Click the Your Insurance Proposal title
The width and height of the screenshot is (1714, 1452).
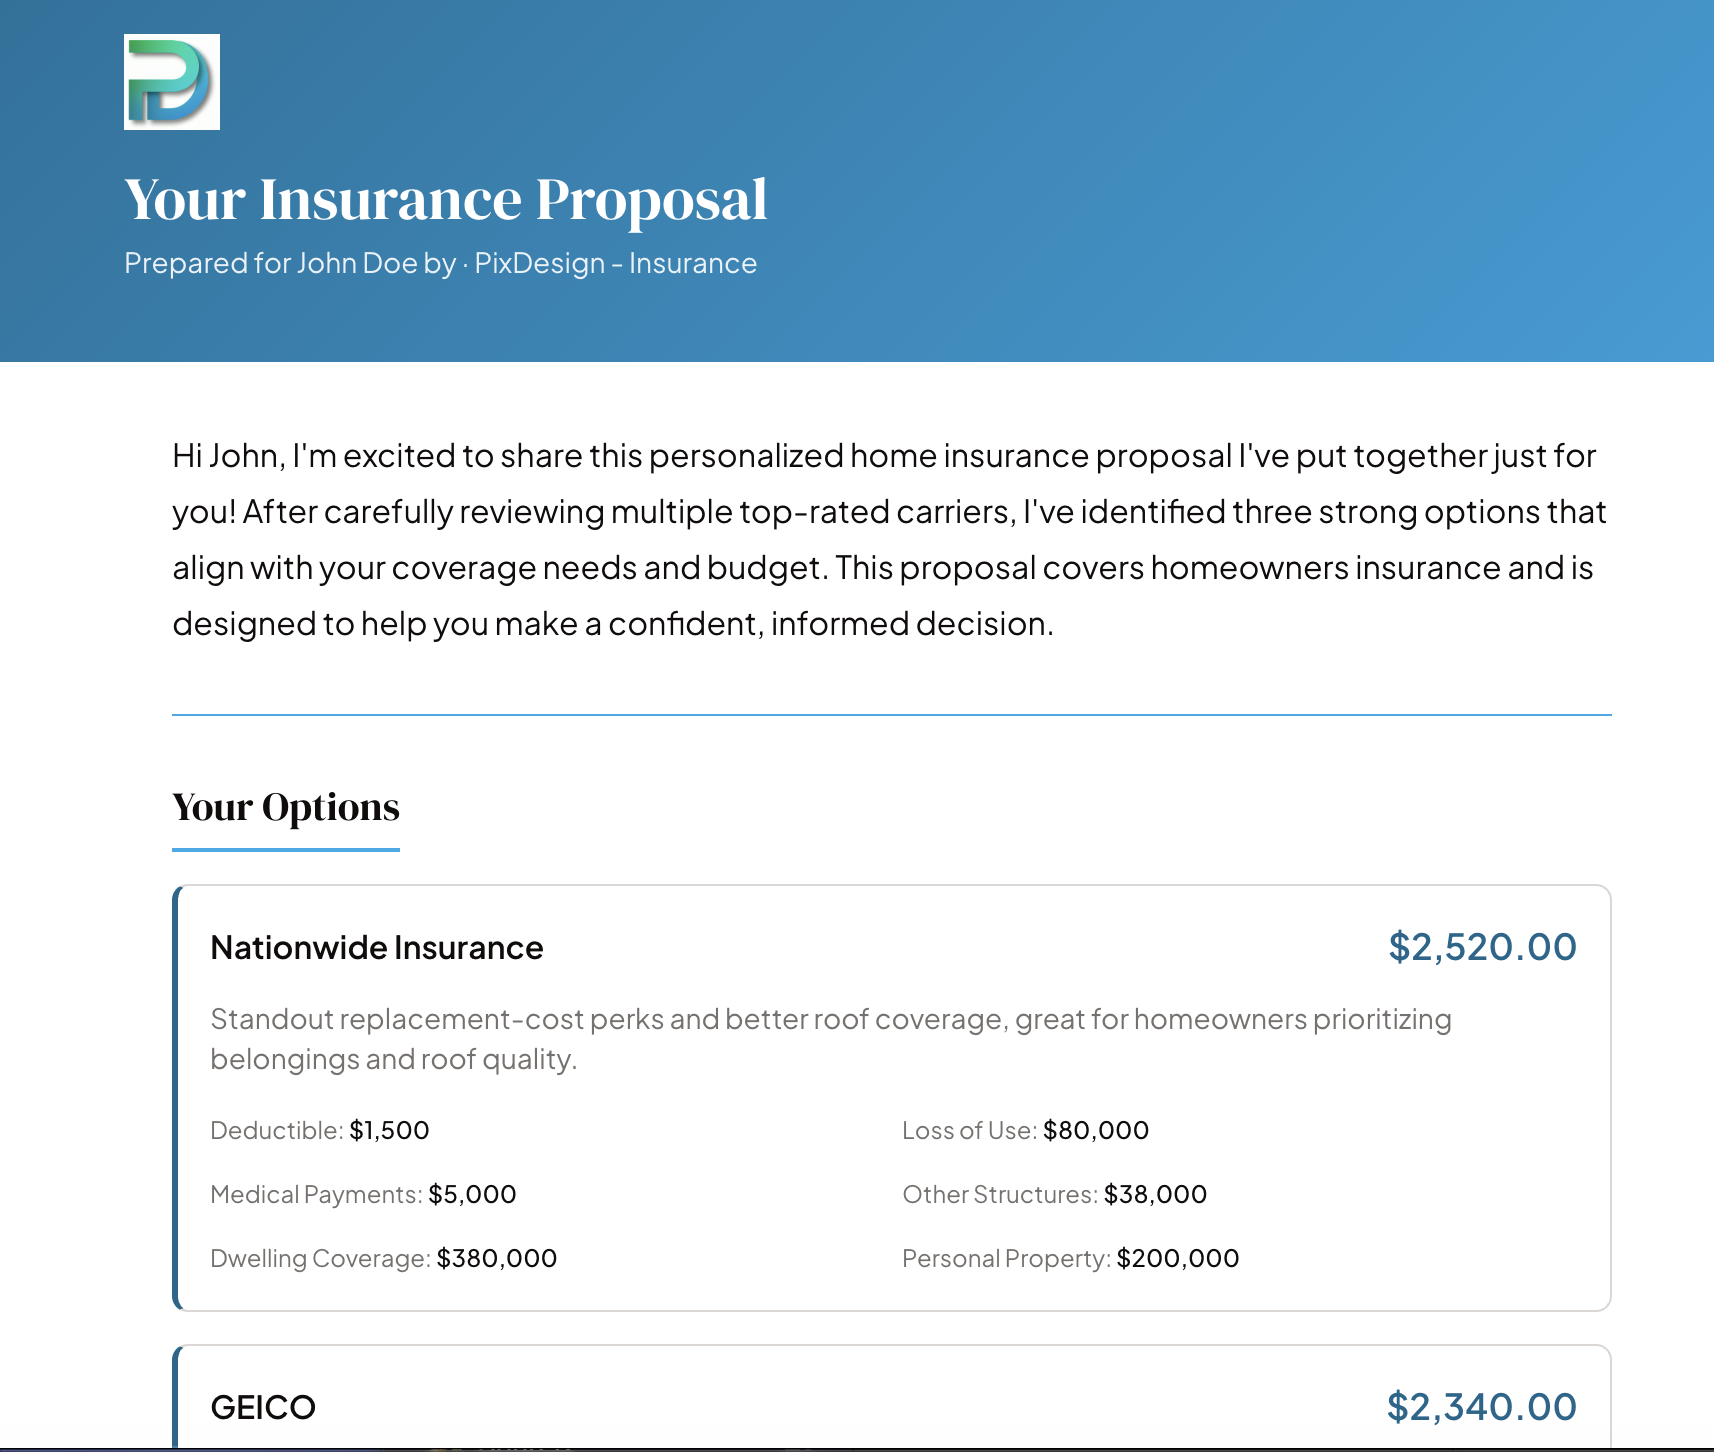click(x=445, y=199)
